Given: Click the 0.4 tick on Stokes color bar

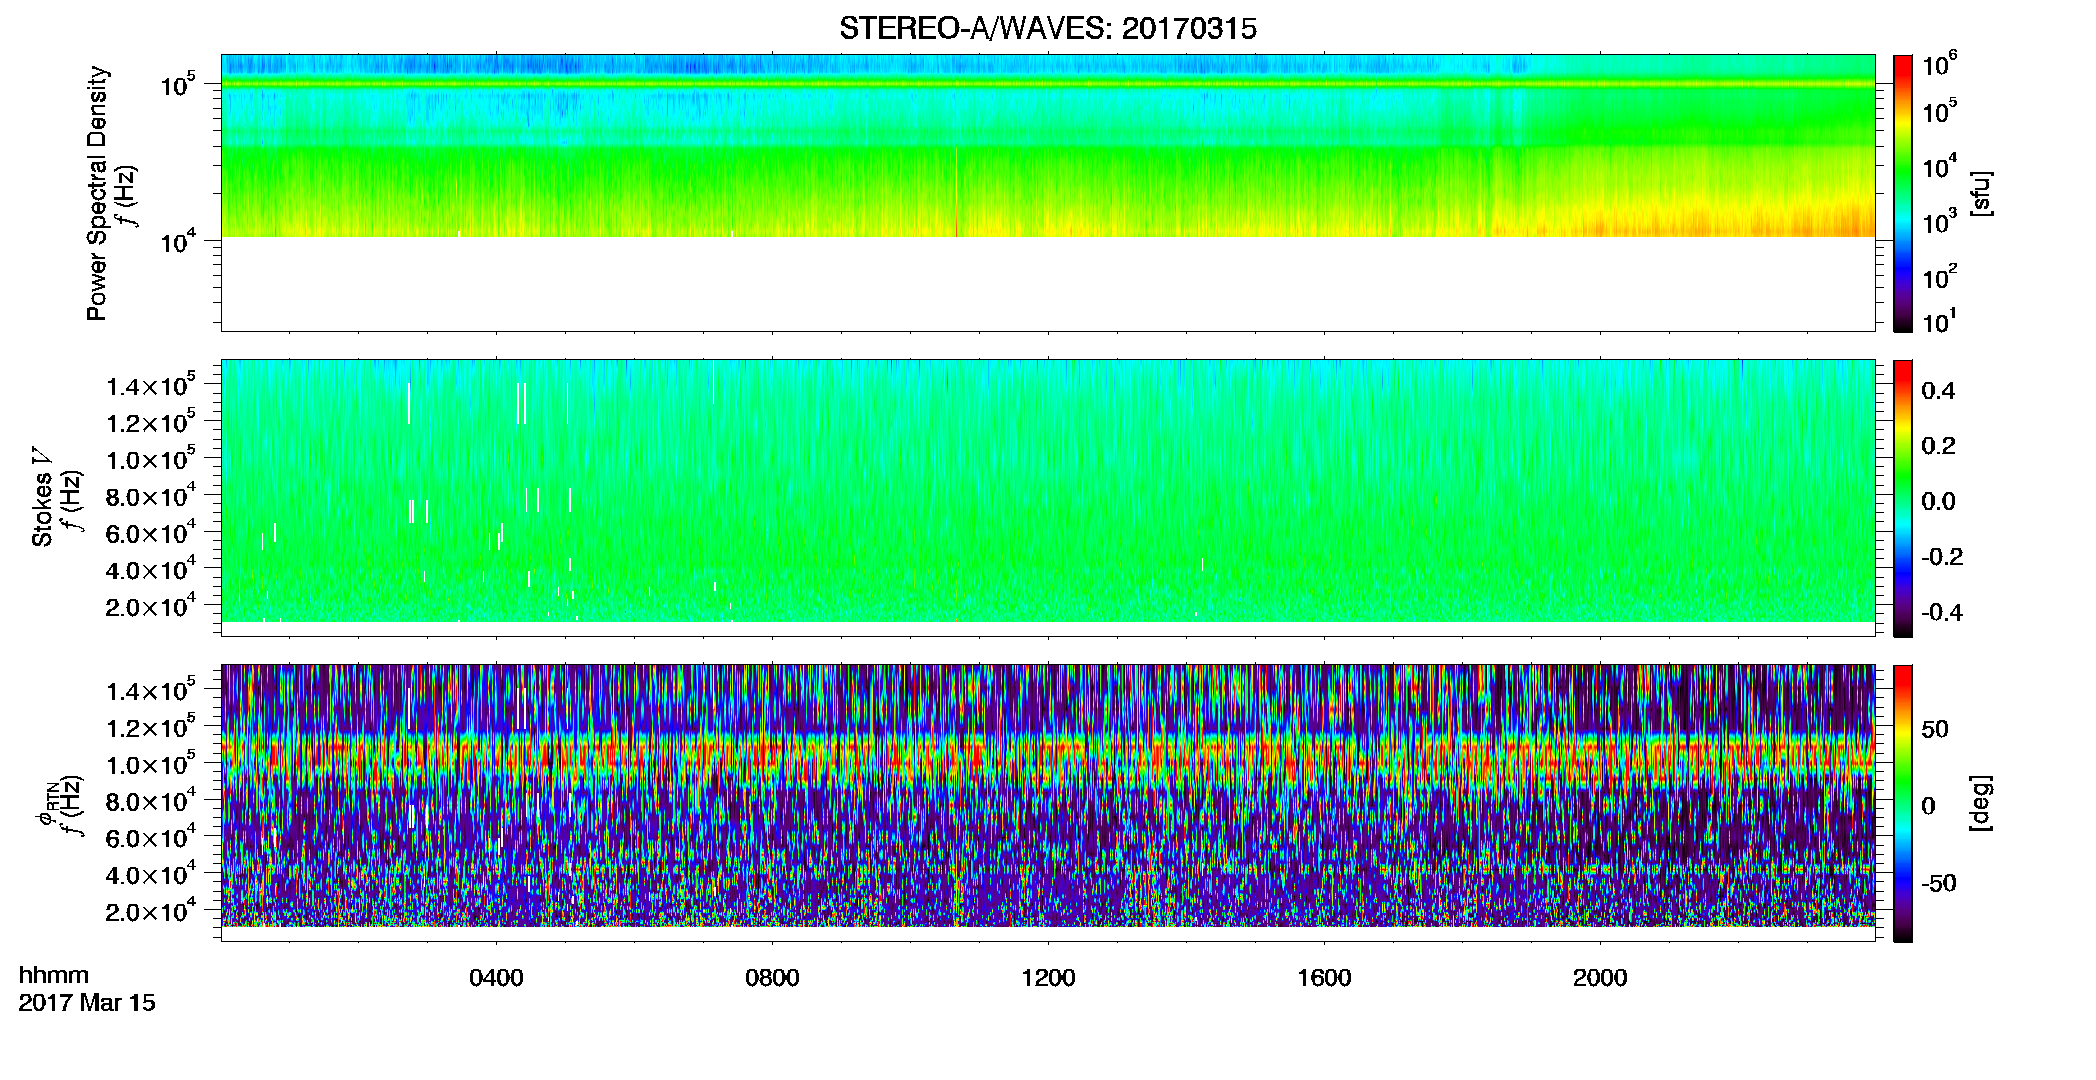Looking at the screenshot, I should pyautogui.click(x=1938, y=391).
